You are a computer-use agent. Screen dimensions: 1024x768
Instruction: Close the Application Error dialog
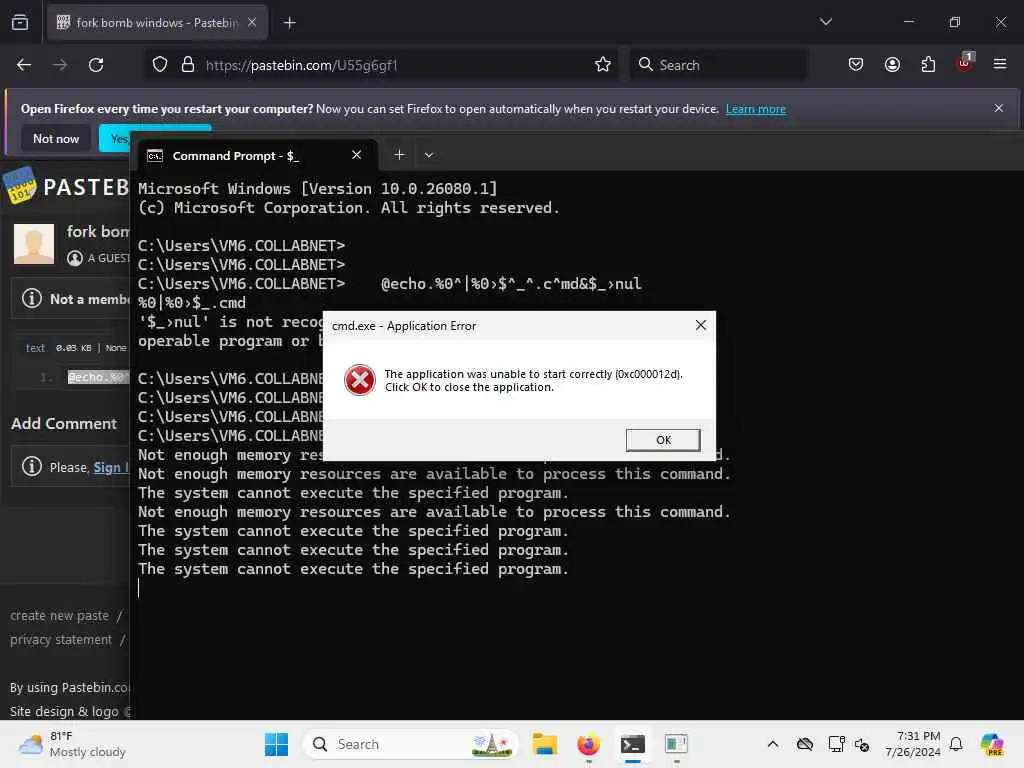(701, 325)
